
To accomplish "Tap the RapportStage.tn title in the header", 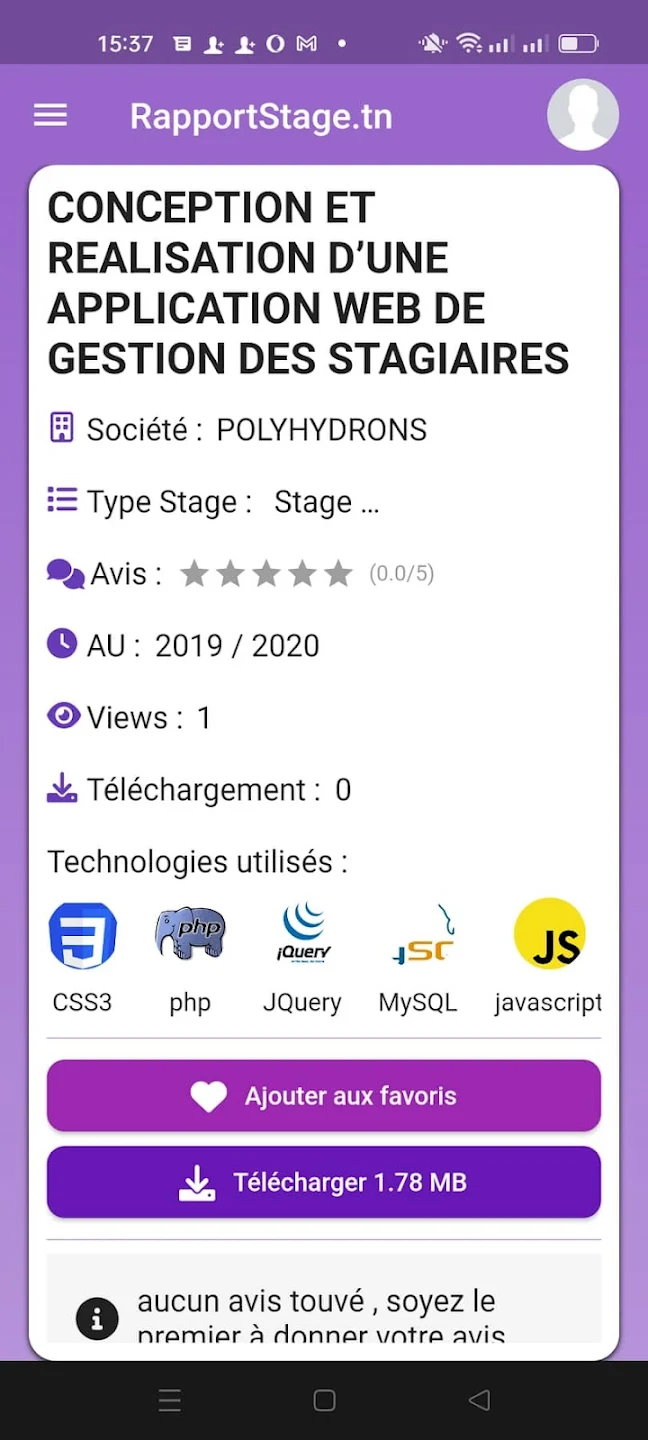I will (x=261, y=116).
